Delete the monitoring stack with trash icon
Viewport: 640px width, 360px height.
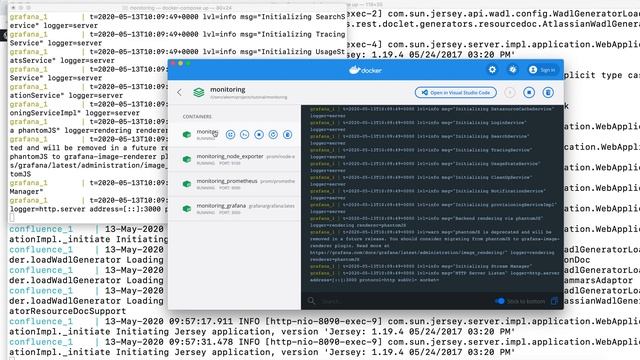pos(548,93)
